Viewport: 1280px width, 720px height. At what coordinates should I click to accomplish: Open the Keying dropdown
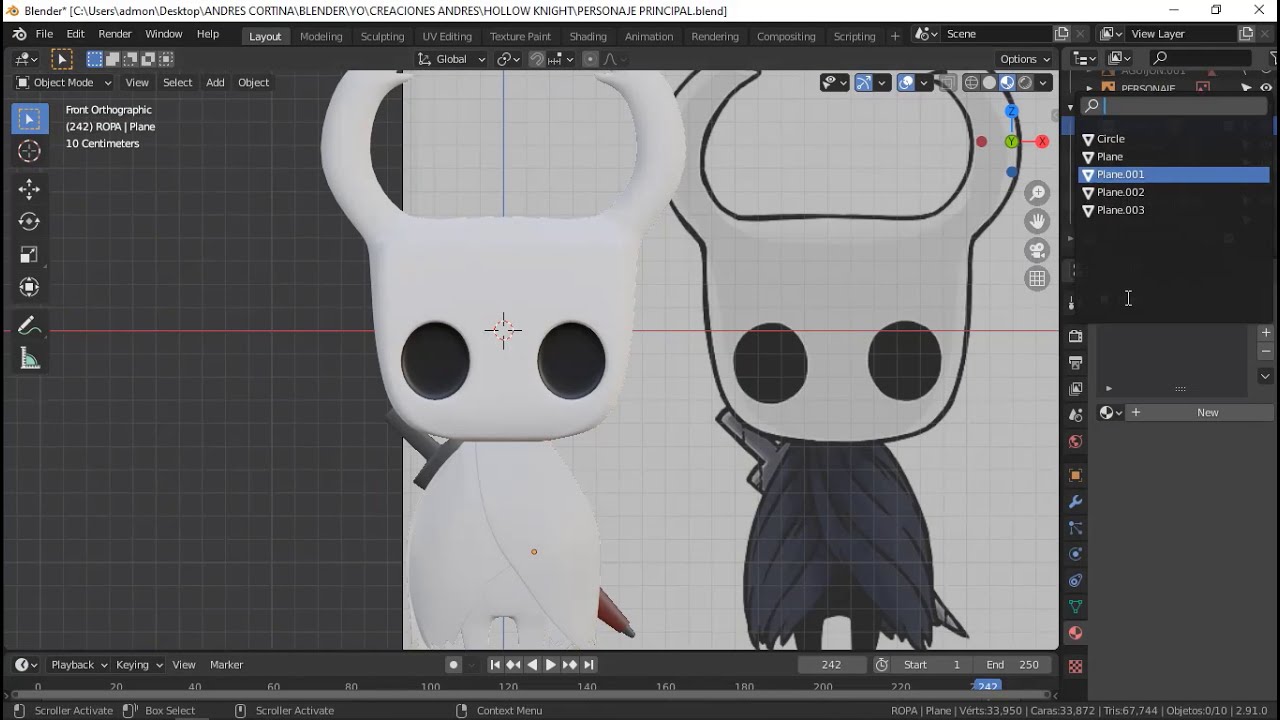[139, 664]
